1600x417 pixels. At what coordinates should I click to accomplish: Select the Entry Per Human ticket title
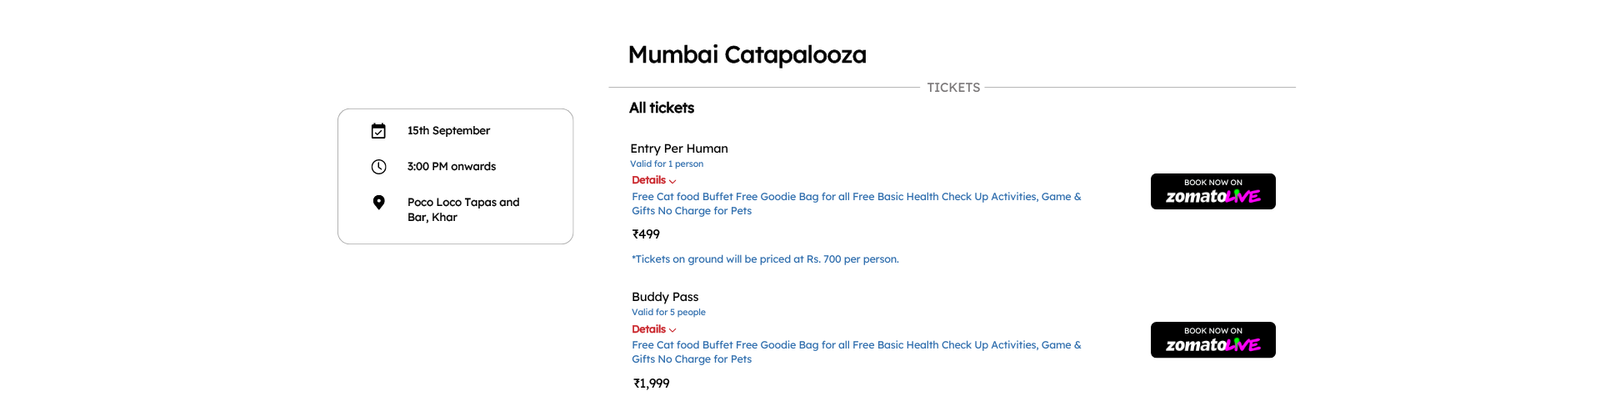click(679, 148)
